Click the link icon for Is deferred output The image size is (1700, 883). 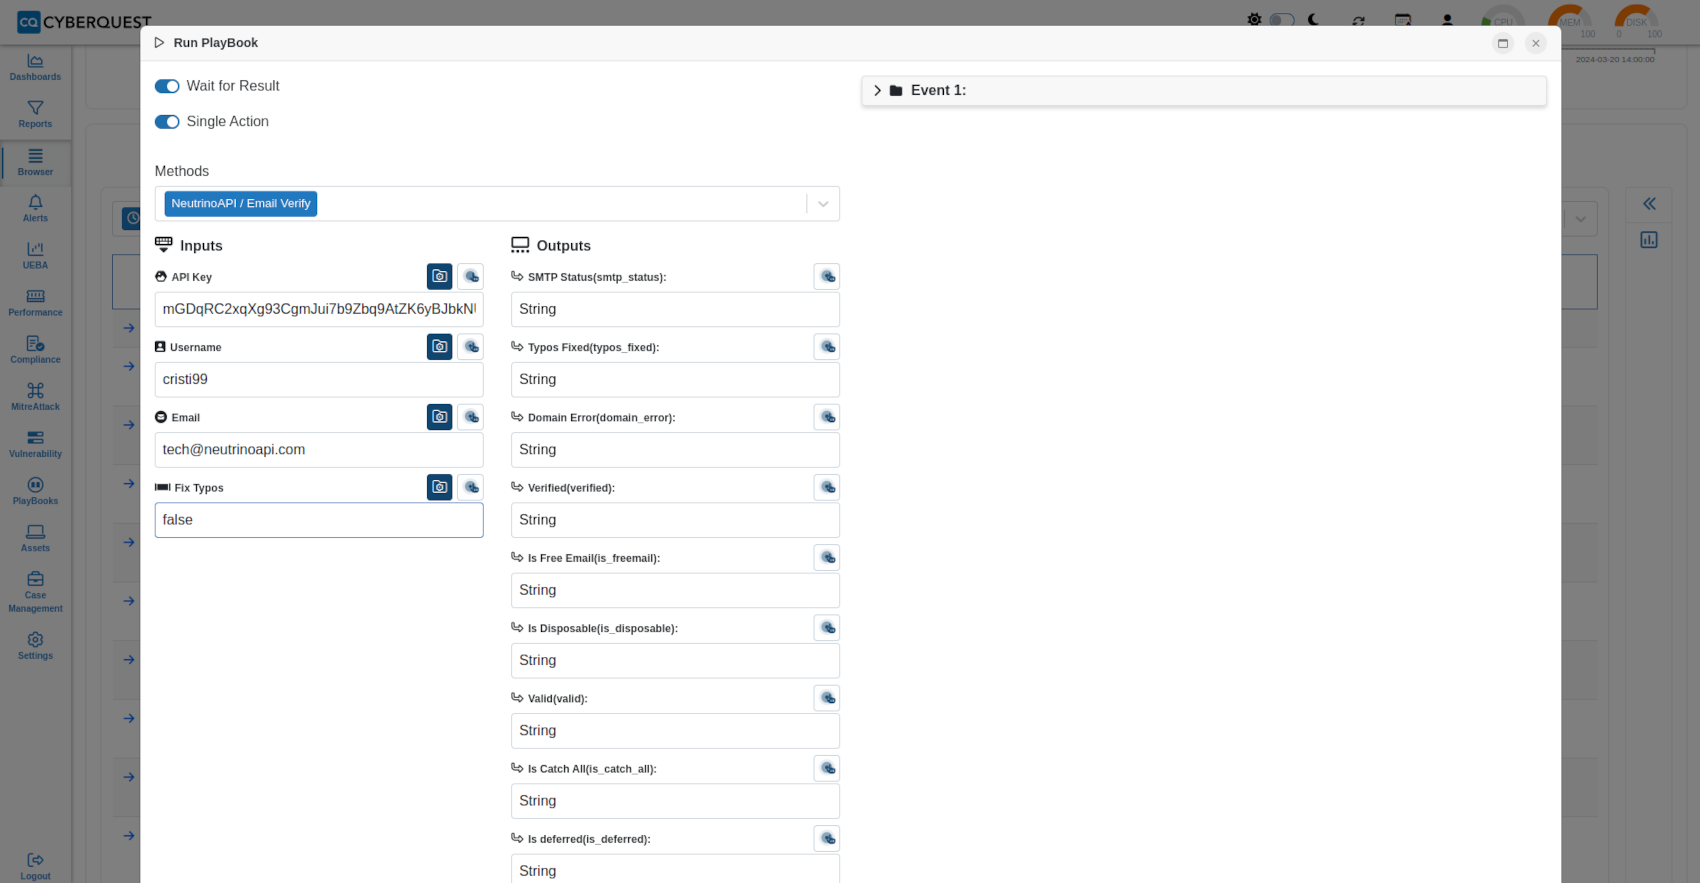(x=827, y=838)
